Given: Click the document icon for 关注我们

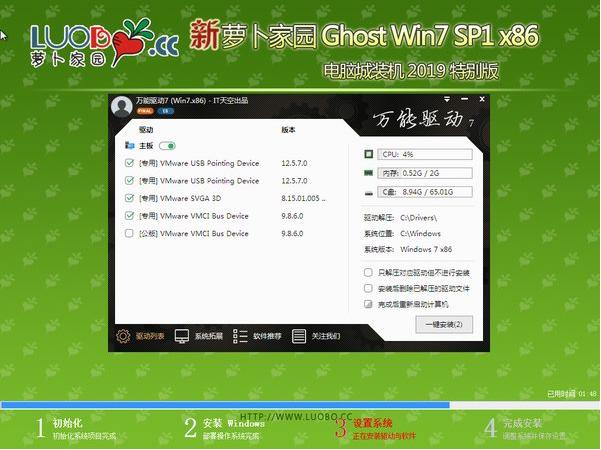Looking at the screenshot, I should click(x=299, y=336).
